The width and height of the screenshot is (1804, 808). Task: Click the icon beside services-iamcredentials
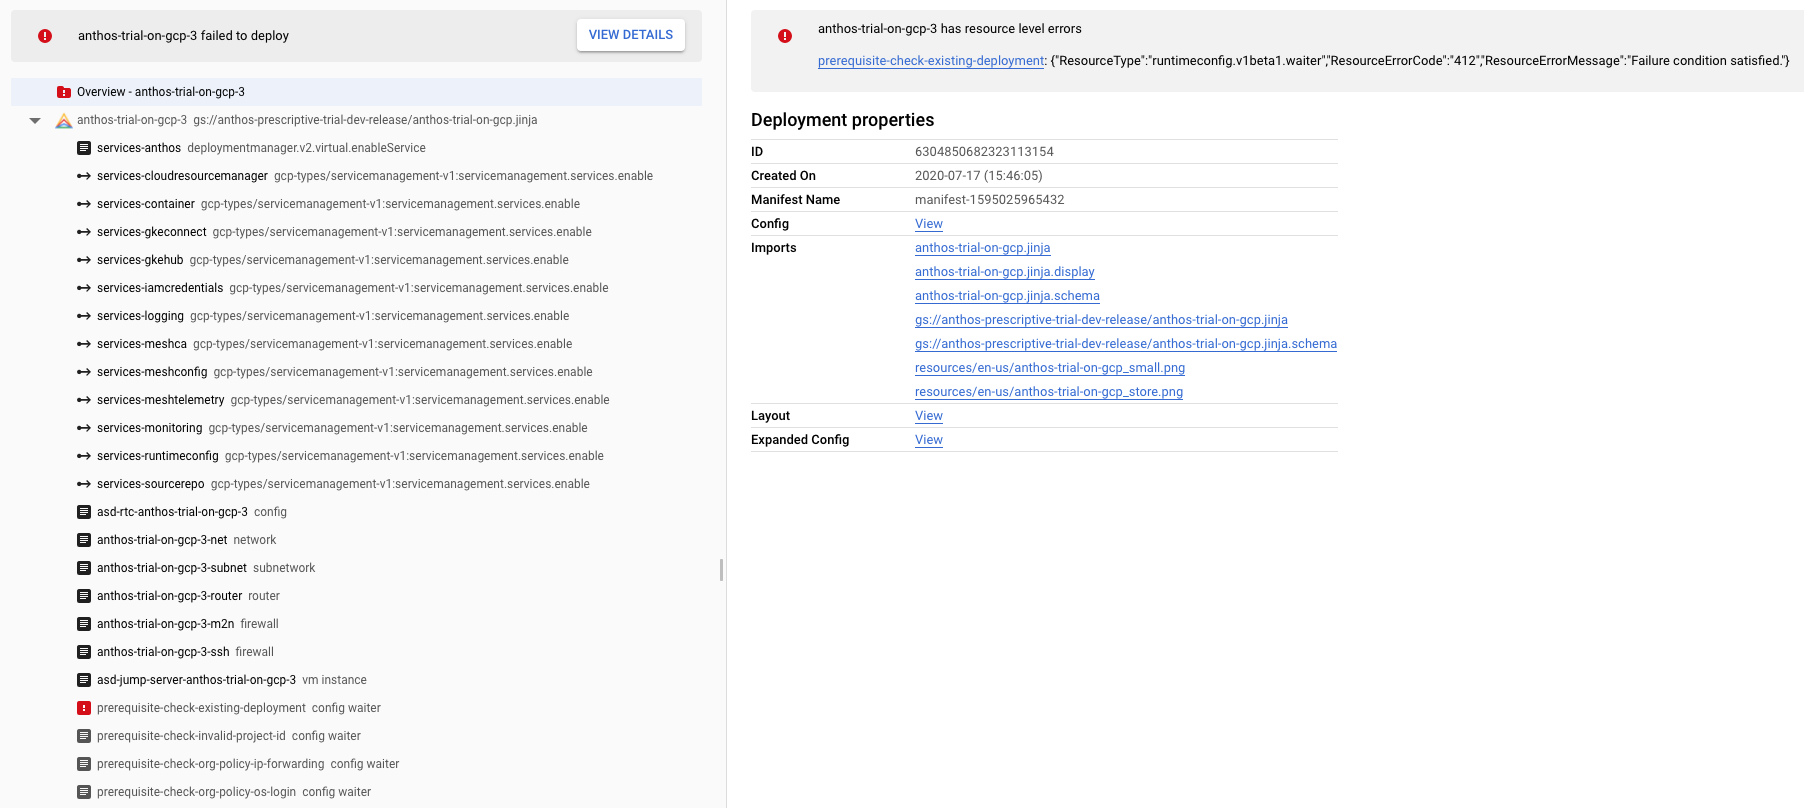click(84, 288)
